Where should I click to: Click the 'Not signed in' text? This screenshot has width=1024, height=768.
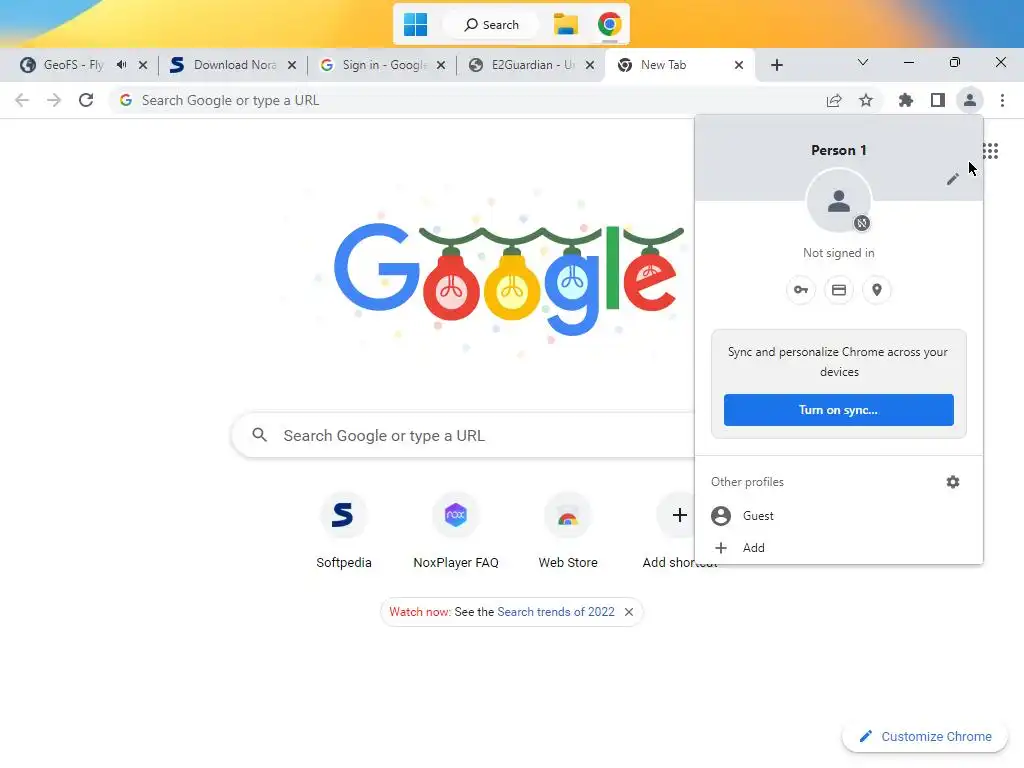839,253
